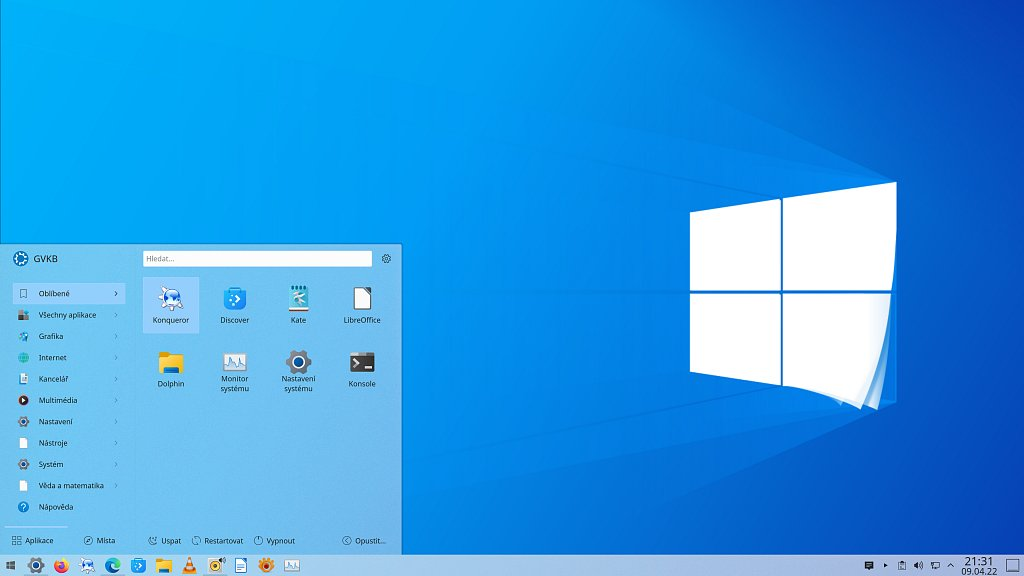This screenshot has height=576, width=1024.
Task: Select the Oblíbené category
Action: (x=69, y=293)
